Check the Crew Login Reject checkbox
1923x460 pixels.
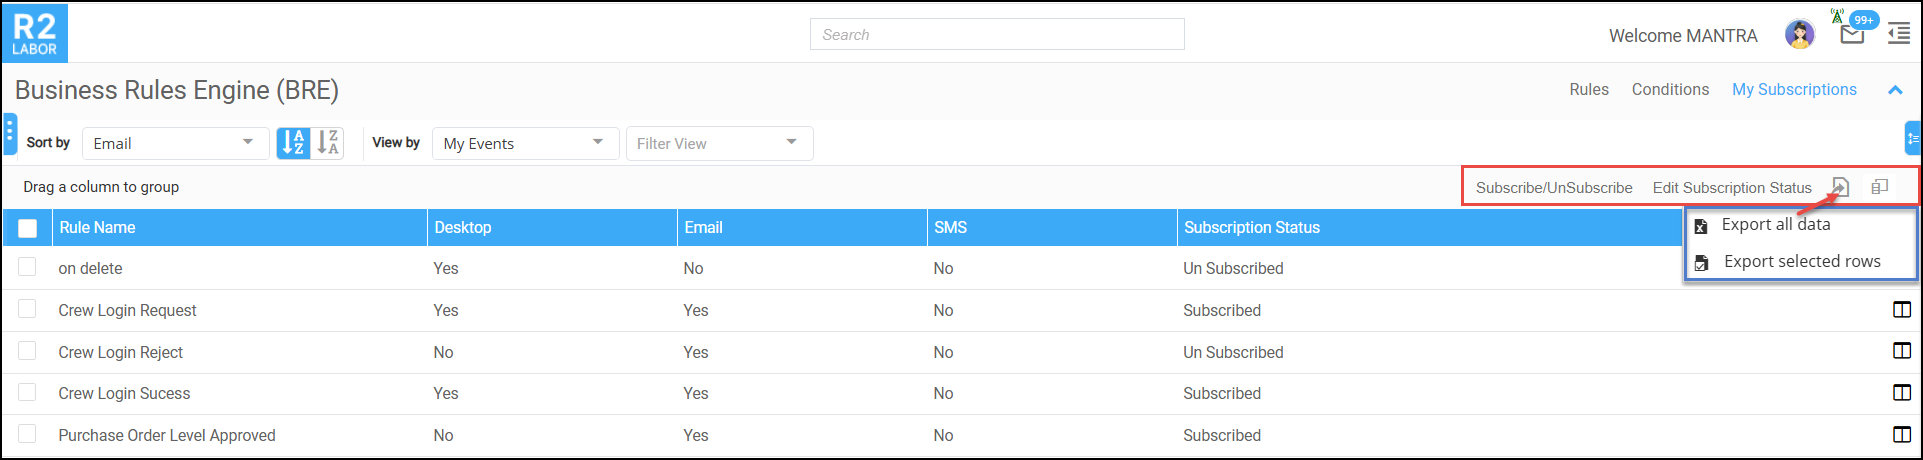coord(27,351)
